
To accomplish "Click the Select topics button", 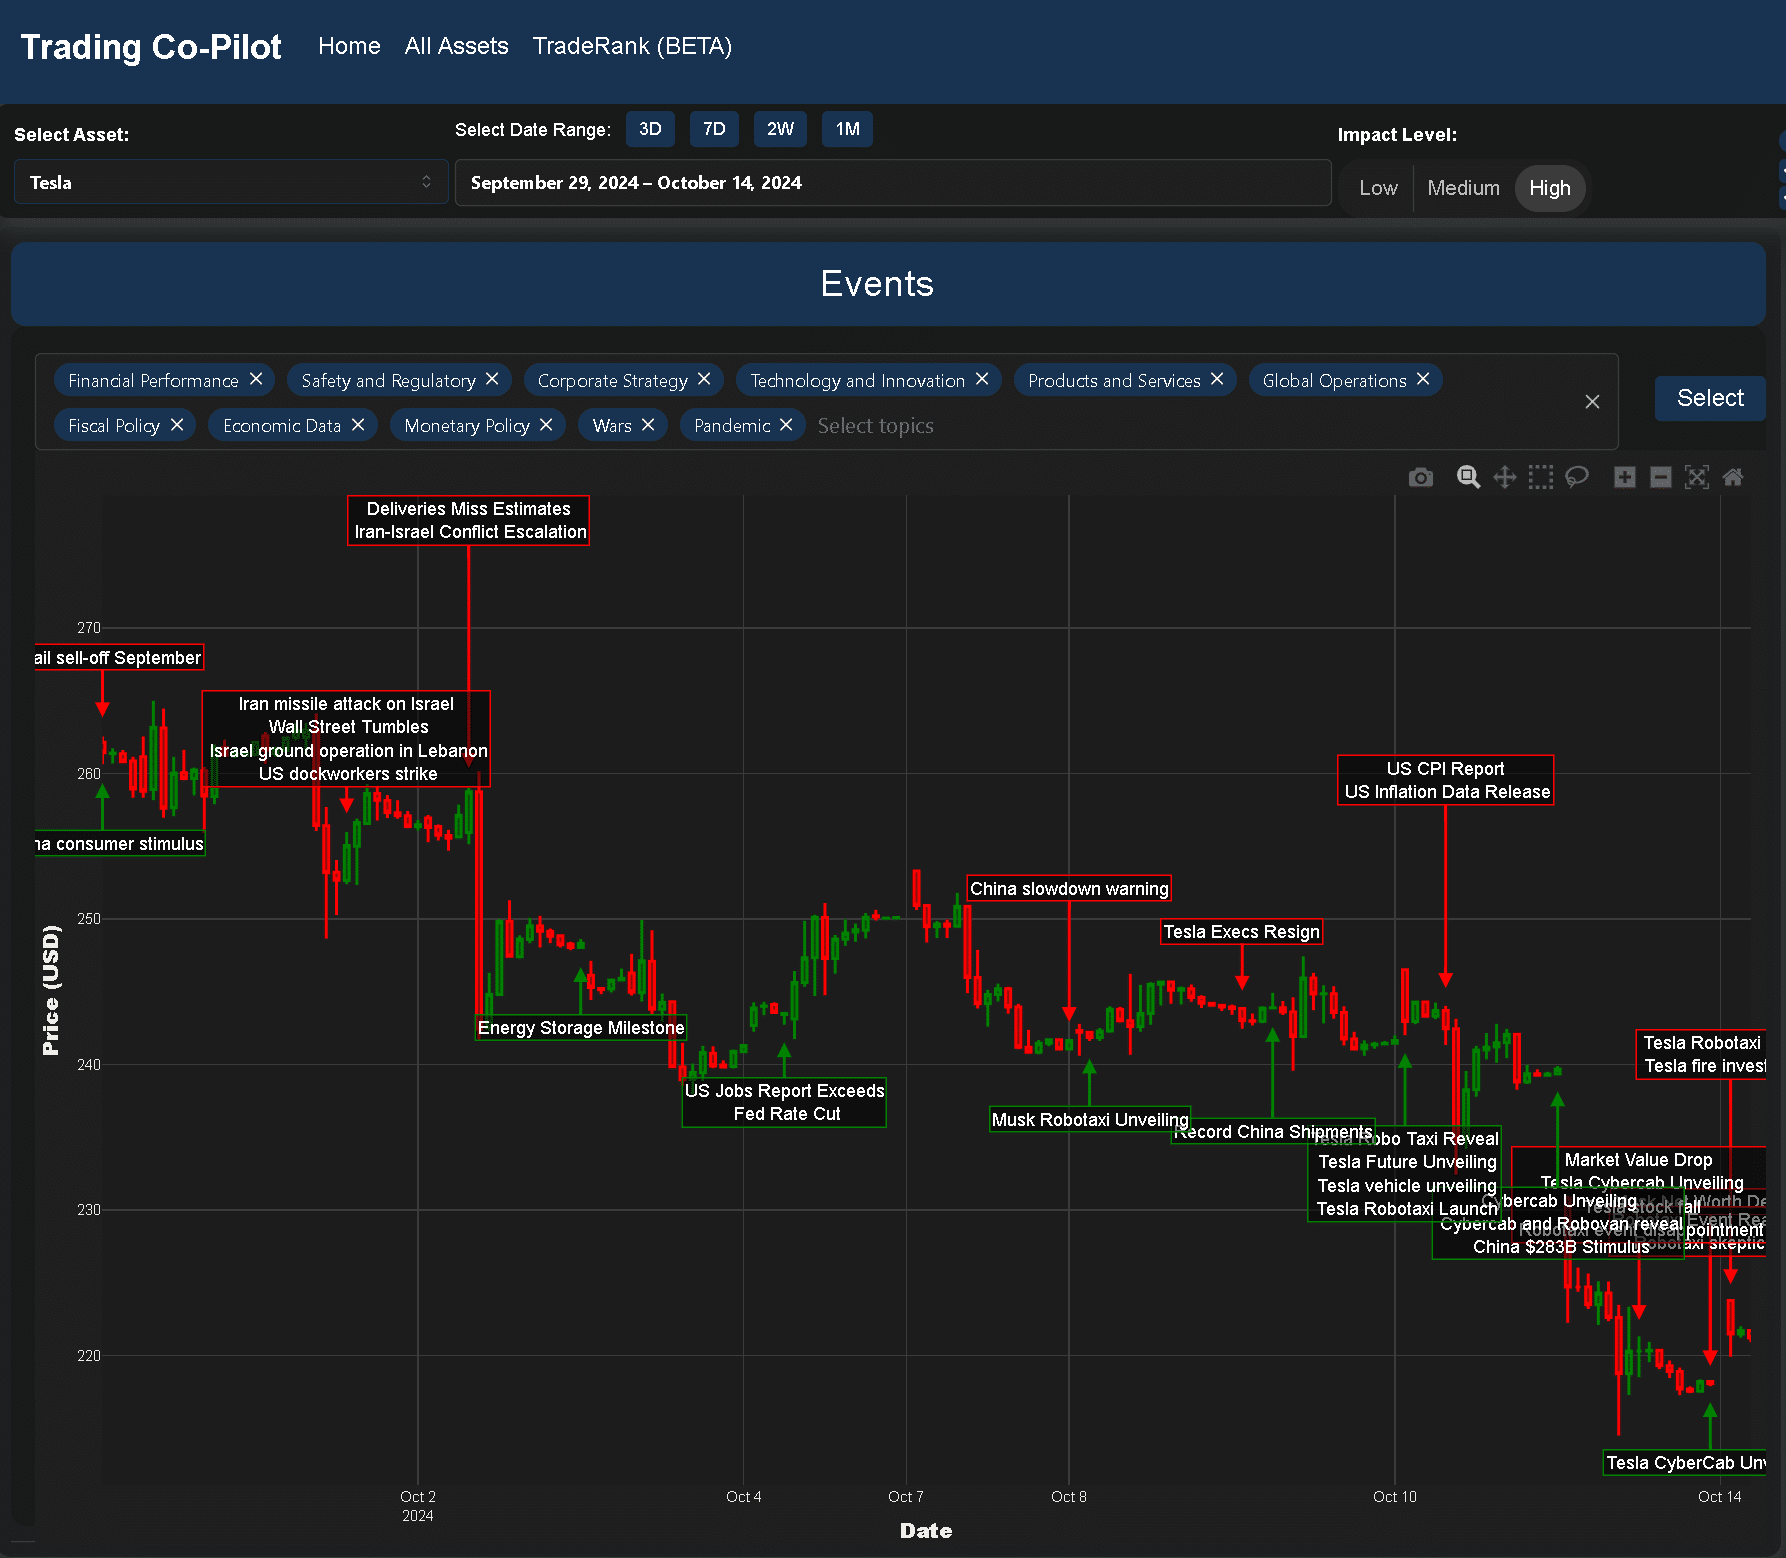I will point(1710,398).
